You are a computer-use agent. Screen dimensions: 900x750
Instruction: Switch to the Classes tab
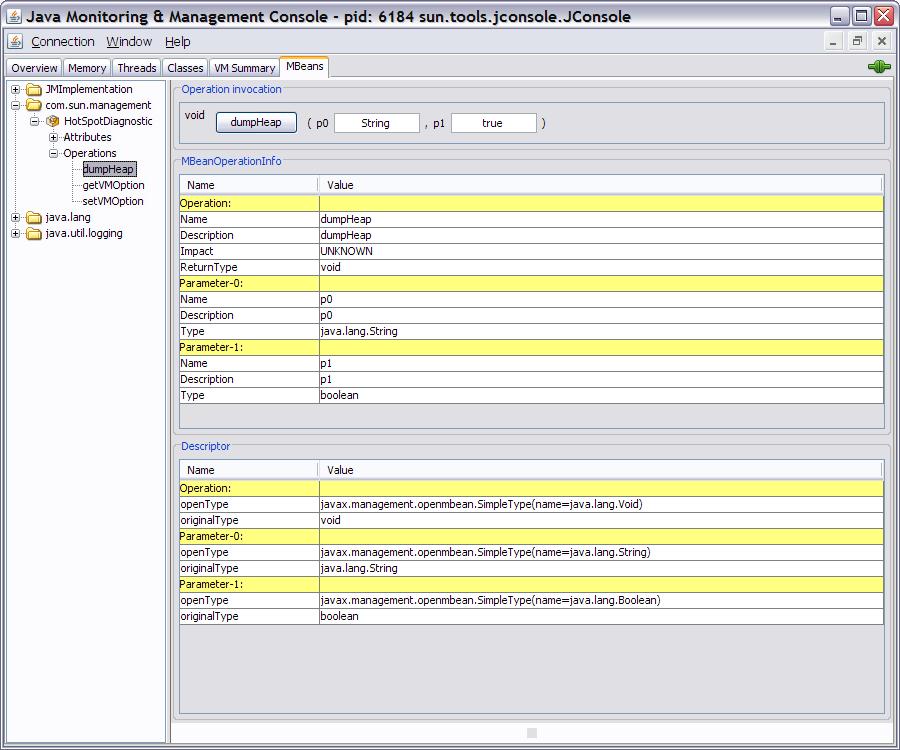click(185, 68)
